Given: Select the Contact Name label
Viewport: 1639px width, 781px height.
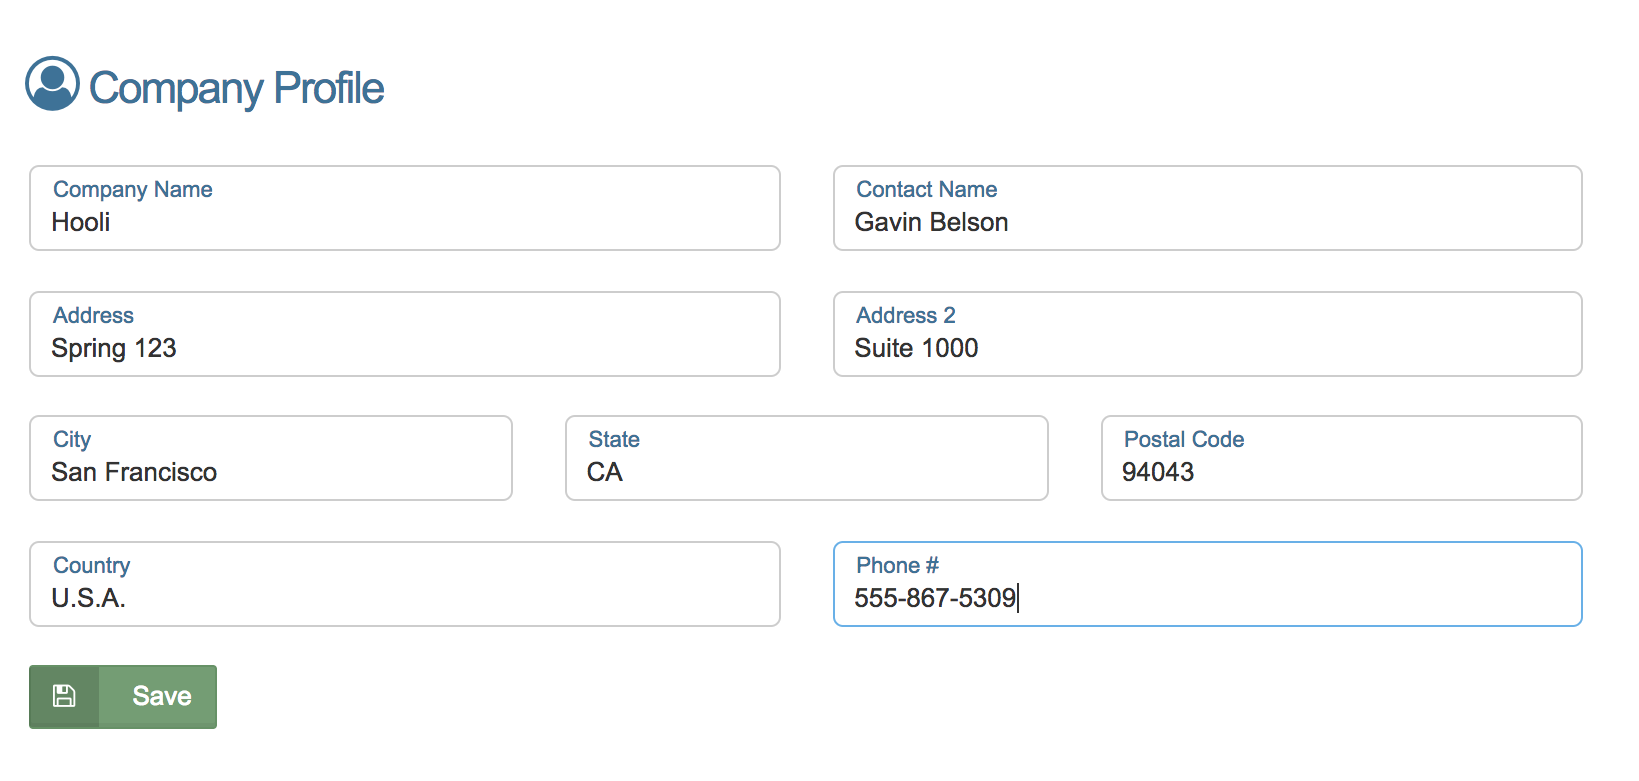Looking at the screenshot, I should point(926,189).
